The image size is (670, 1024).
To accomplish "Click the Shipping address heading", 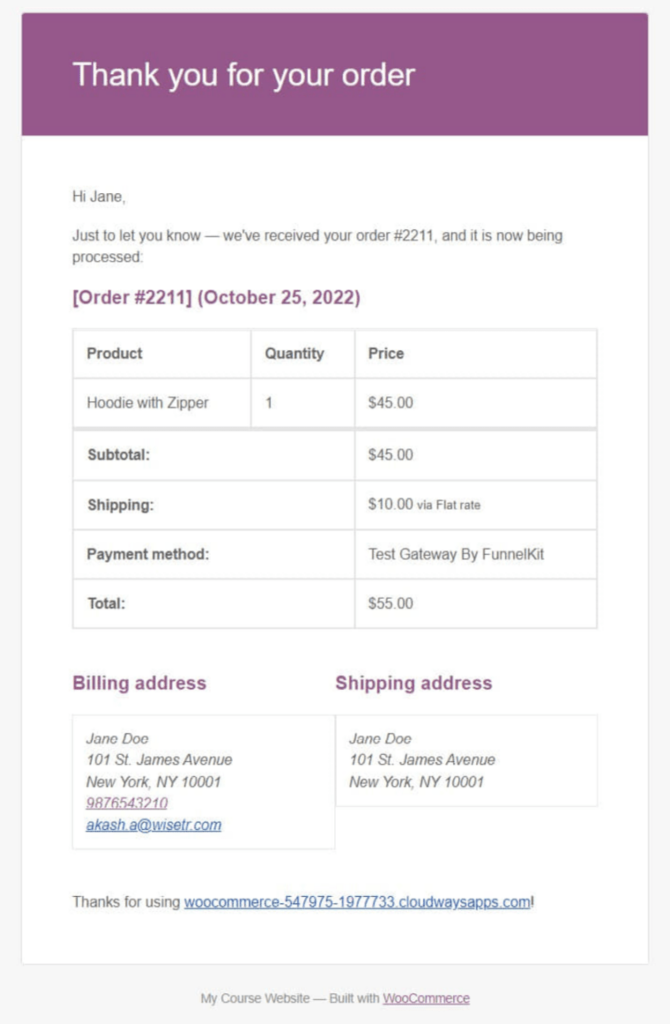I will click(x=413, y=683).
